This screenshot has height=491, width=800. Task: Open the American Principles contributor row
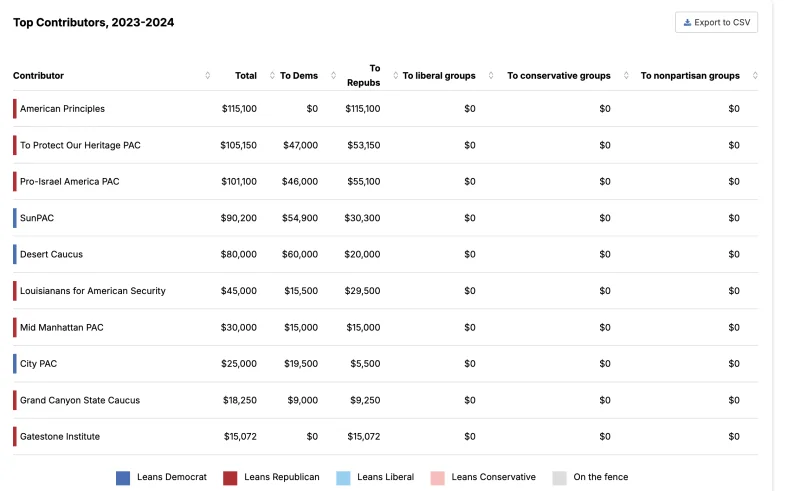click(385, 109)
